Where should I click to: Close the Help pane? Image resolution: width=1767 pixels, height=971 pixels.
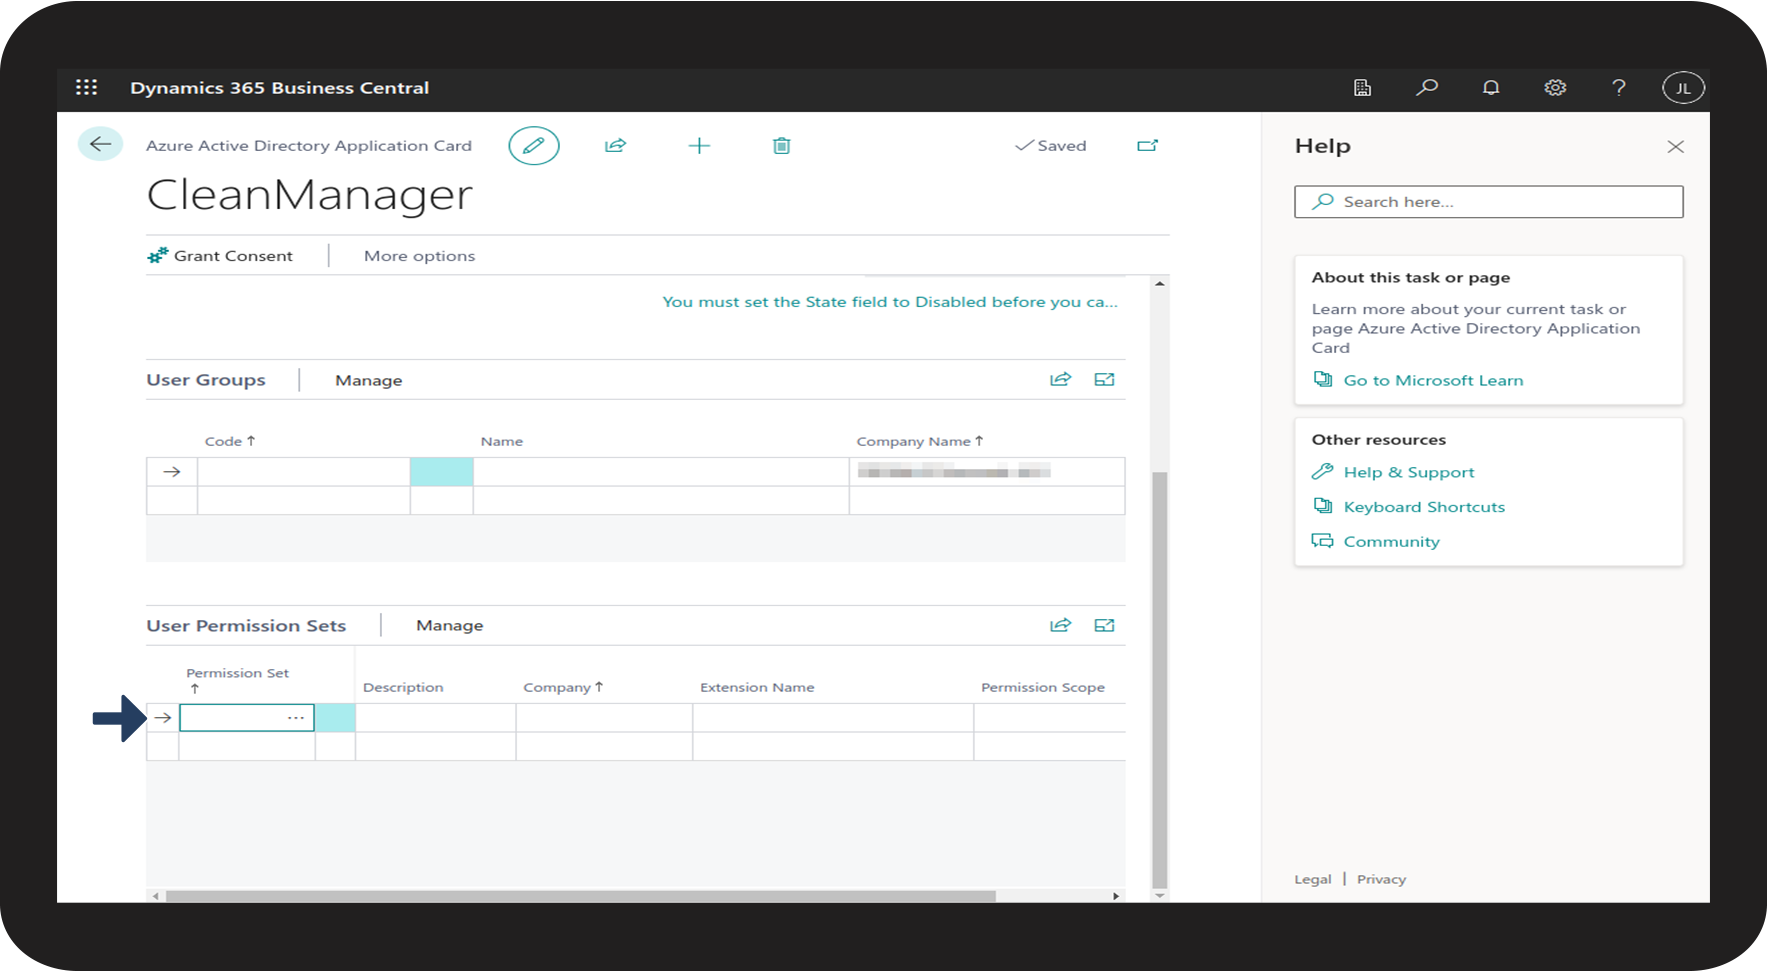(x=1676, y=147)
